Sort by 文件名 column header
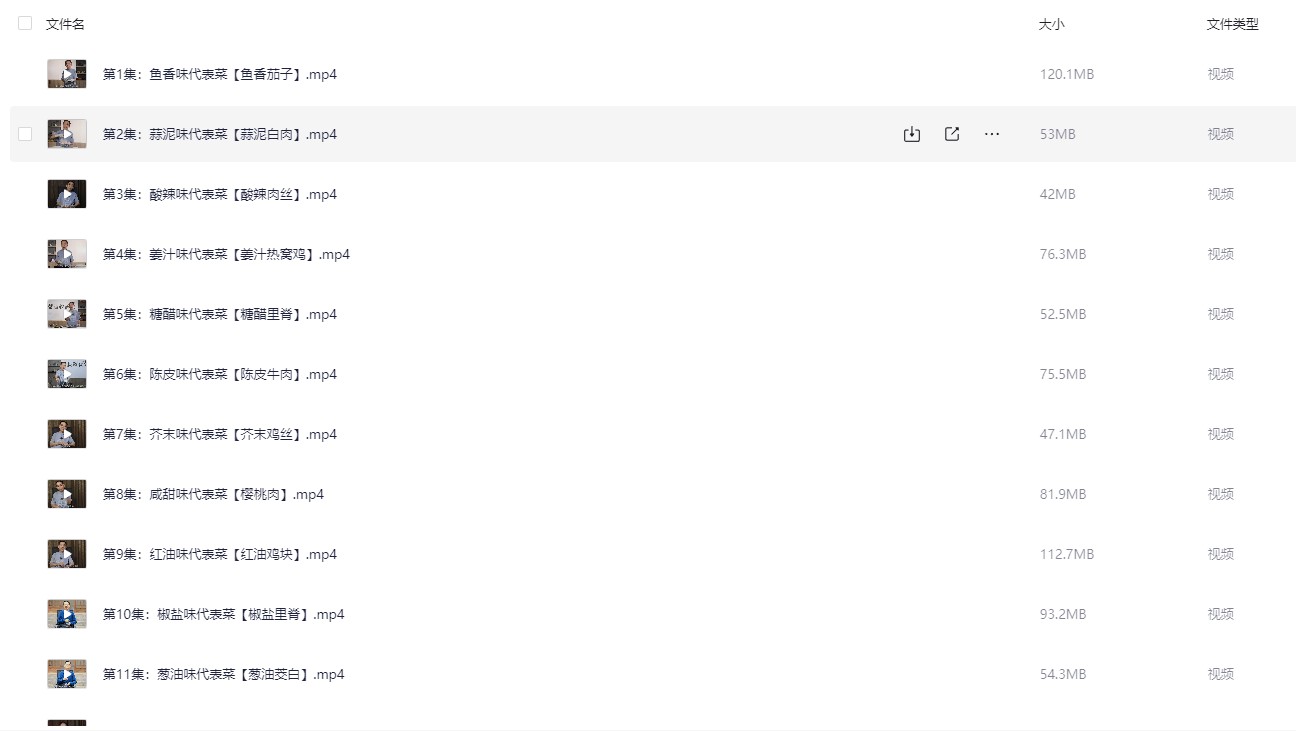Image resolution: width=1296 pixels, height=731 pixels. click(65, 24)
